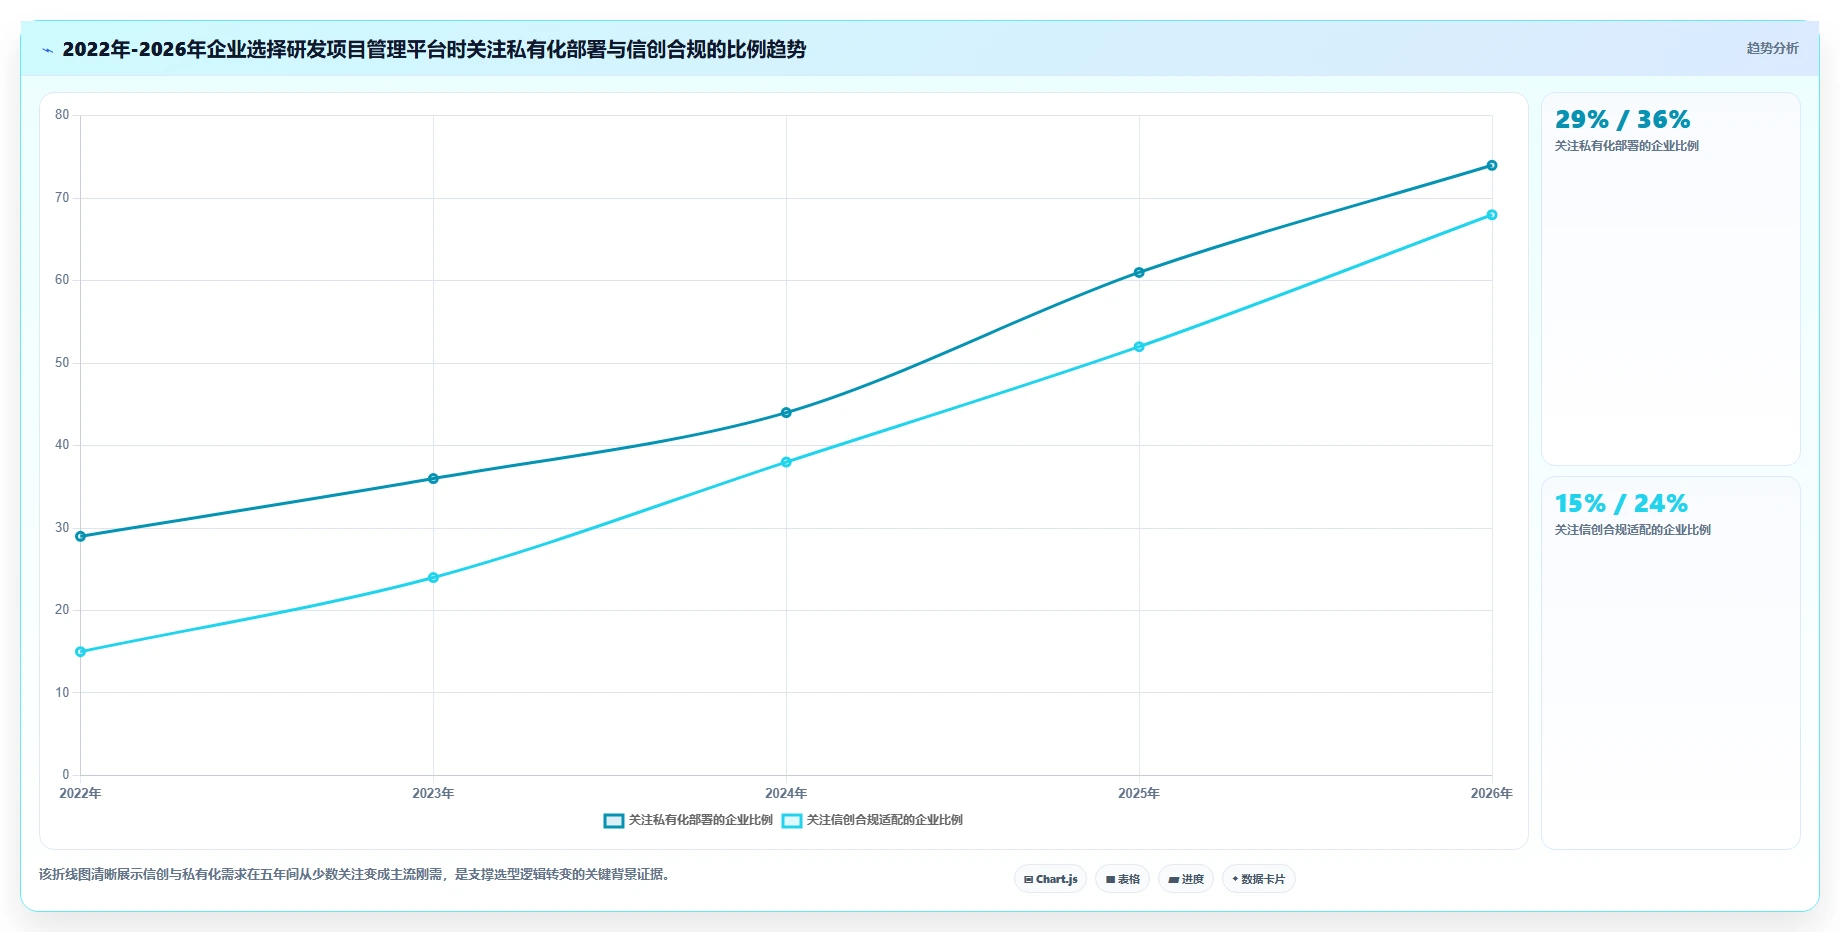
Task: Click the 进度 tag
Action: click(1186, 879)
